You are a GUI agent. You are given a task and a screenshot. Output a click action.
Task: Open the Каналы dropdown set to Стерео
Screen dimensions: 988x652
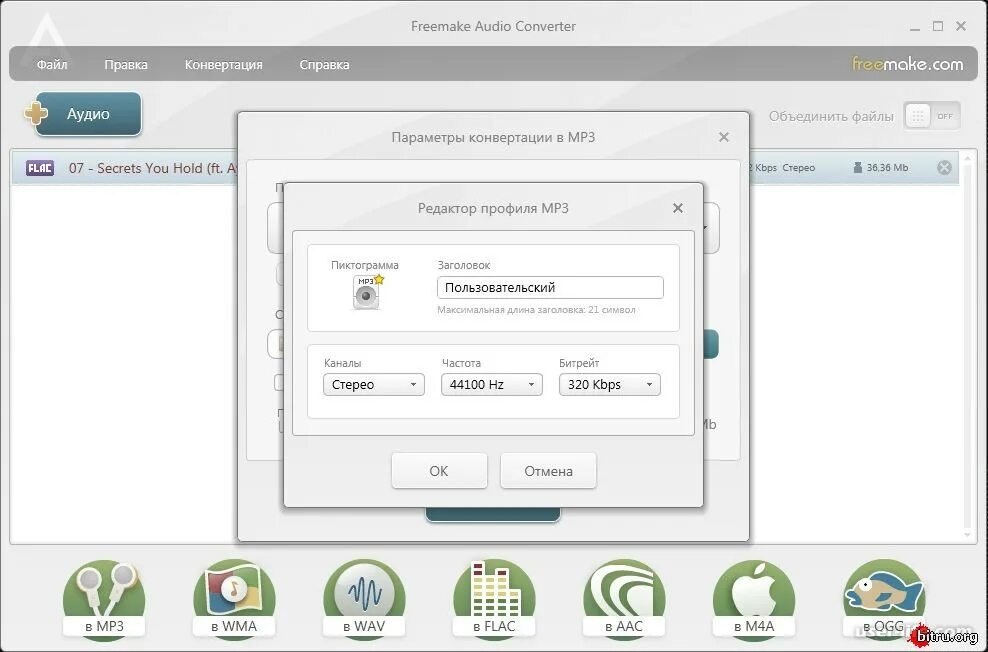(x=374, y=385)
